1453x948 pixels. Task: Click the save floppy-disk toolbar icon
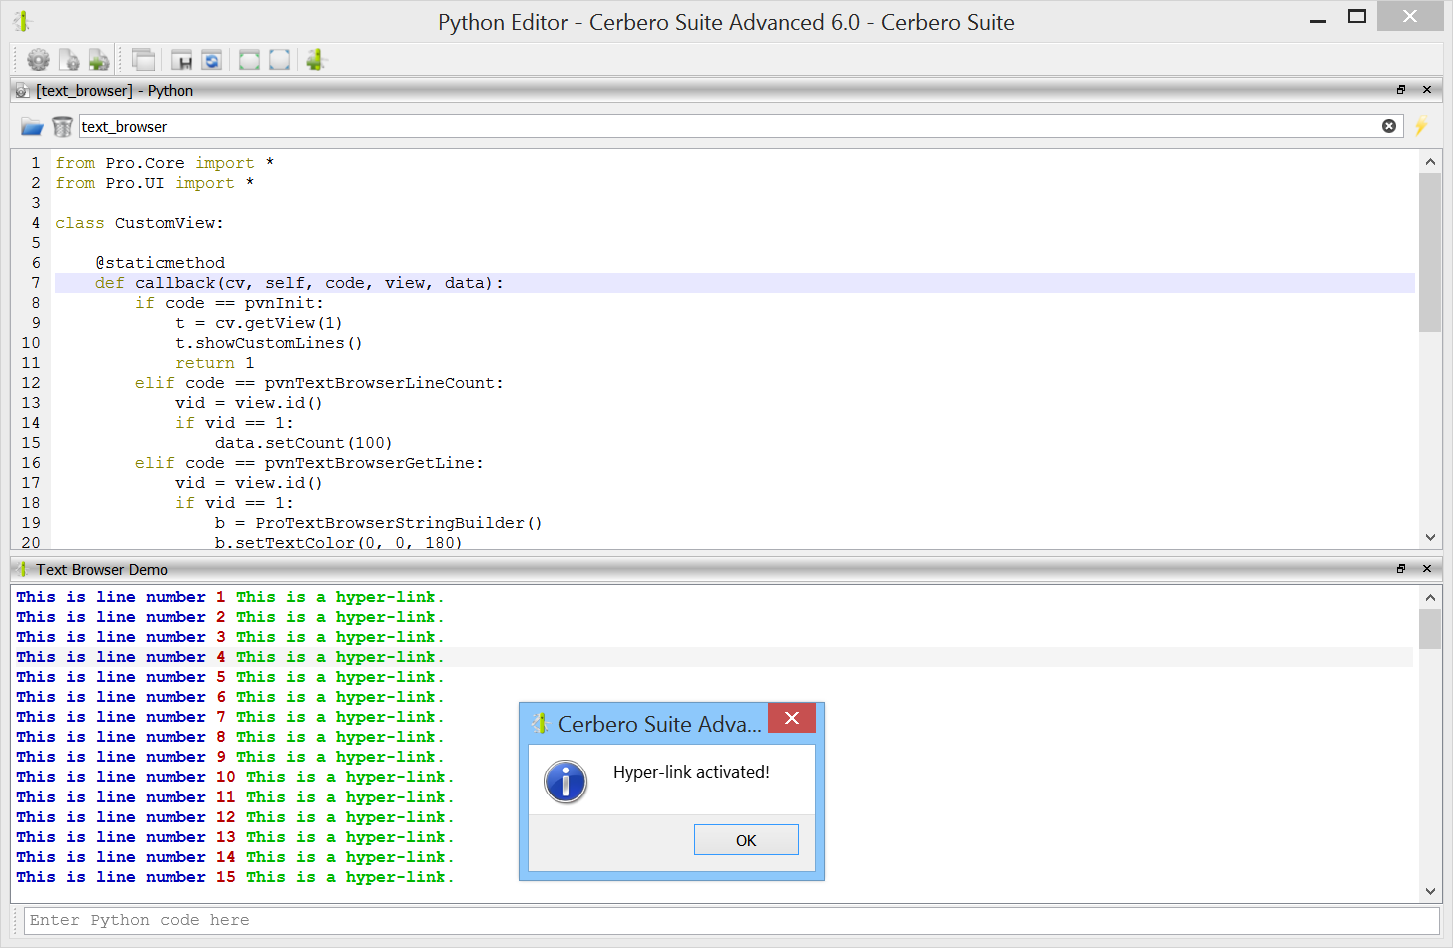tap(182, 60)
